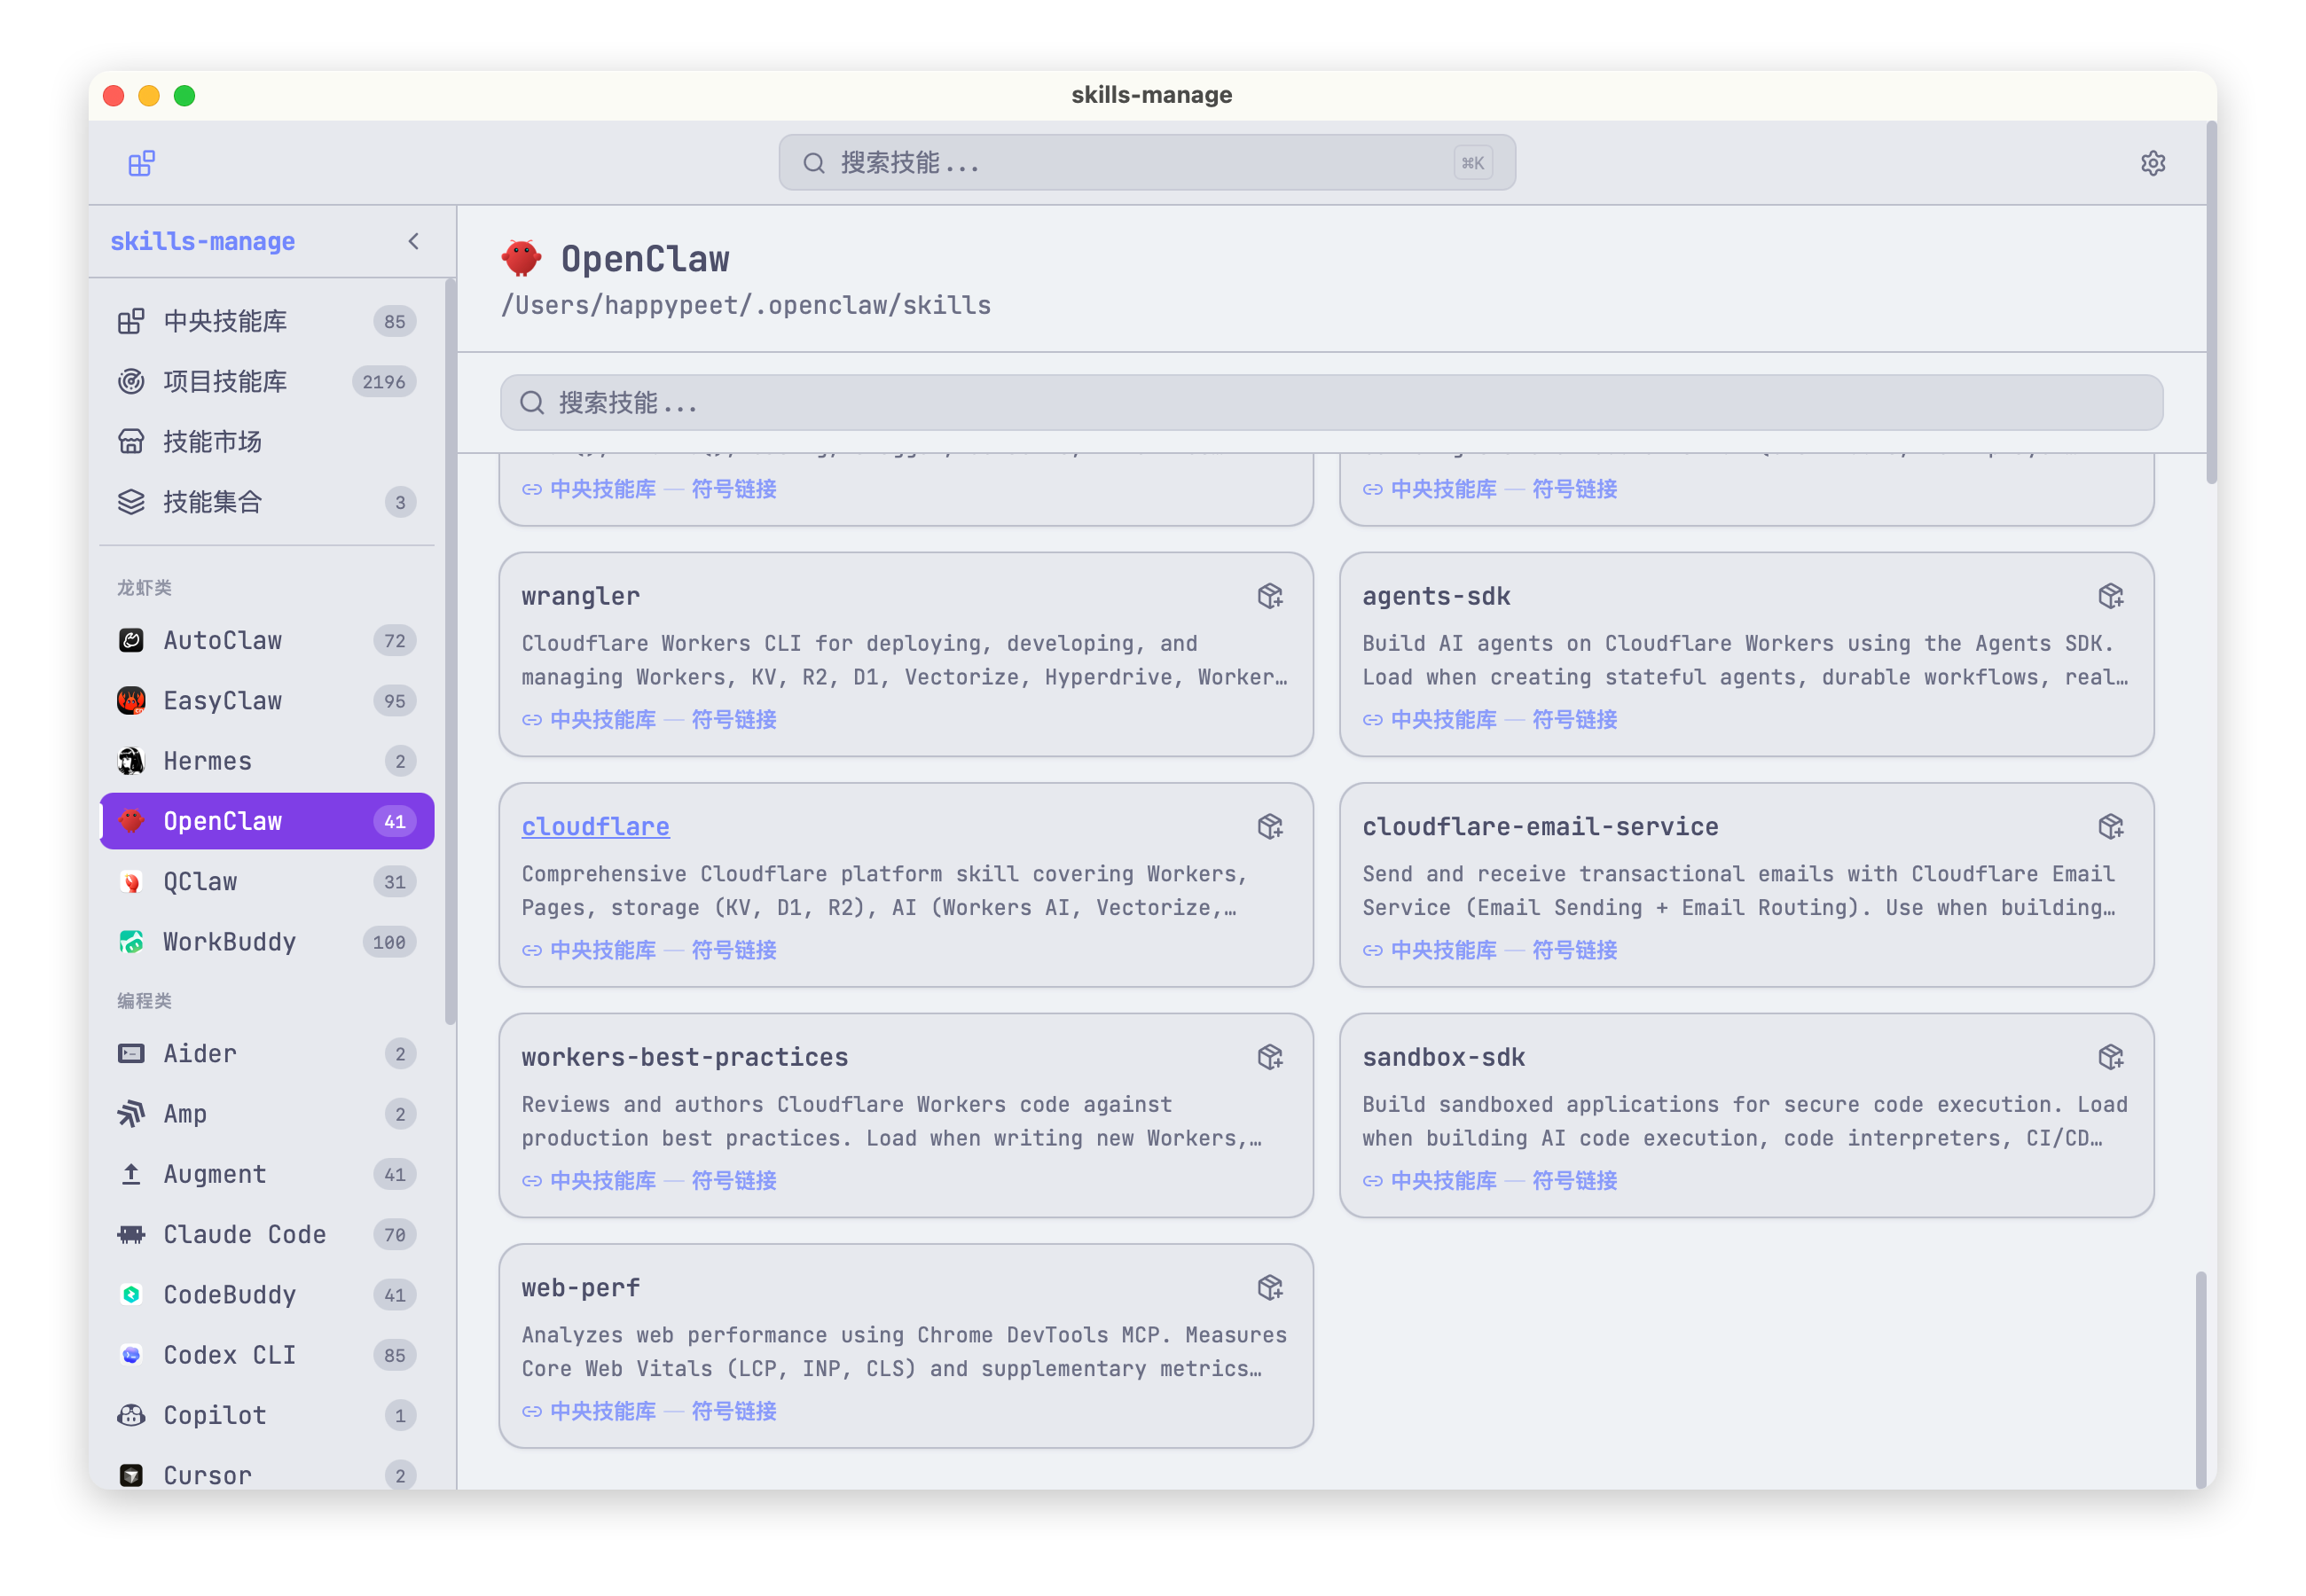2306x1596 pixels.
Task: Open the 中央技能库 section
Action: coord(225,320)
